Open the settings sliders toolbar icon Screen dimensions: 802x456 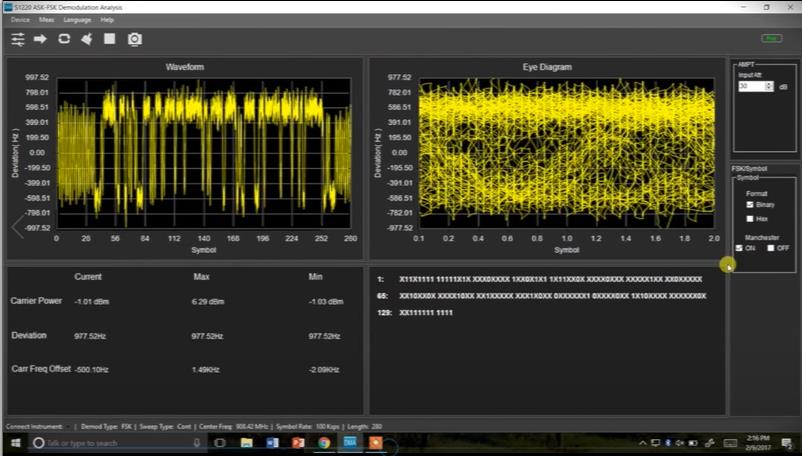[x=18, y=39]
